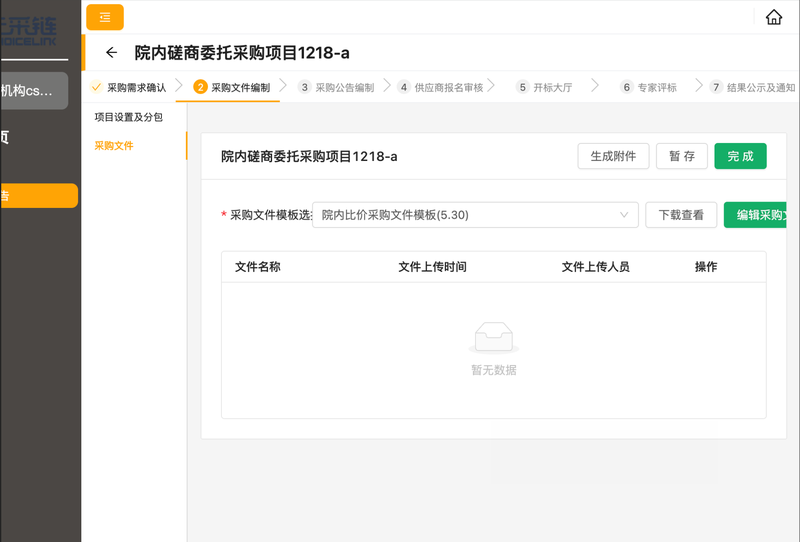Go to home via house icon
The height and width of the screenshot is (542, 800).
(x=773, y=17)
